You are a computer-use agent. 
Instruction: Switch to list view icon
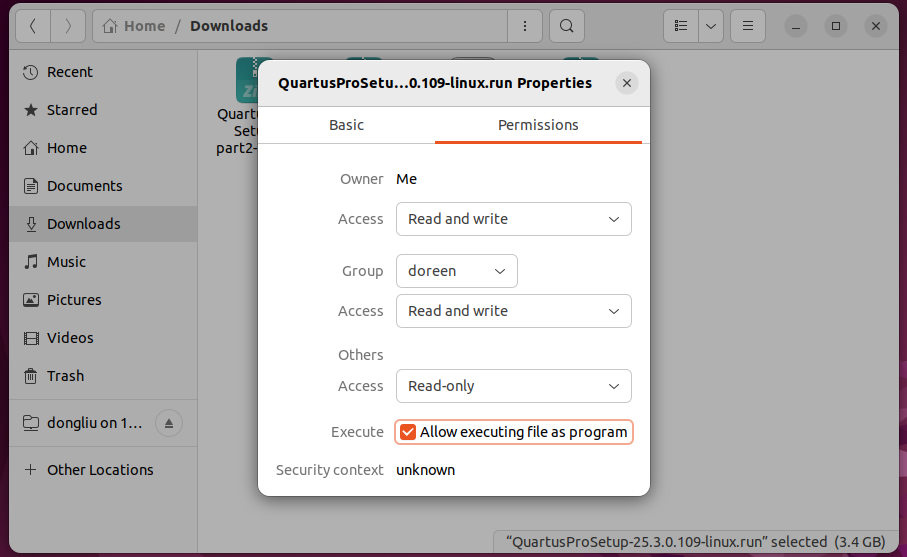tap(681, 26)
